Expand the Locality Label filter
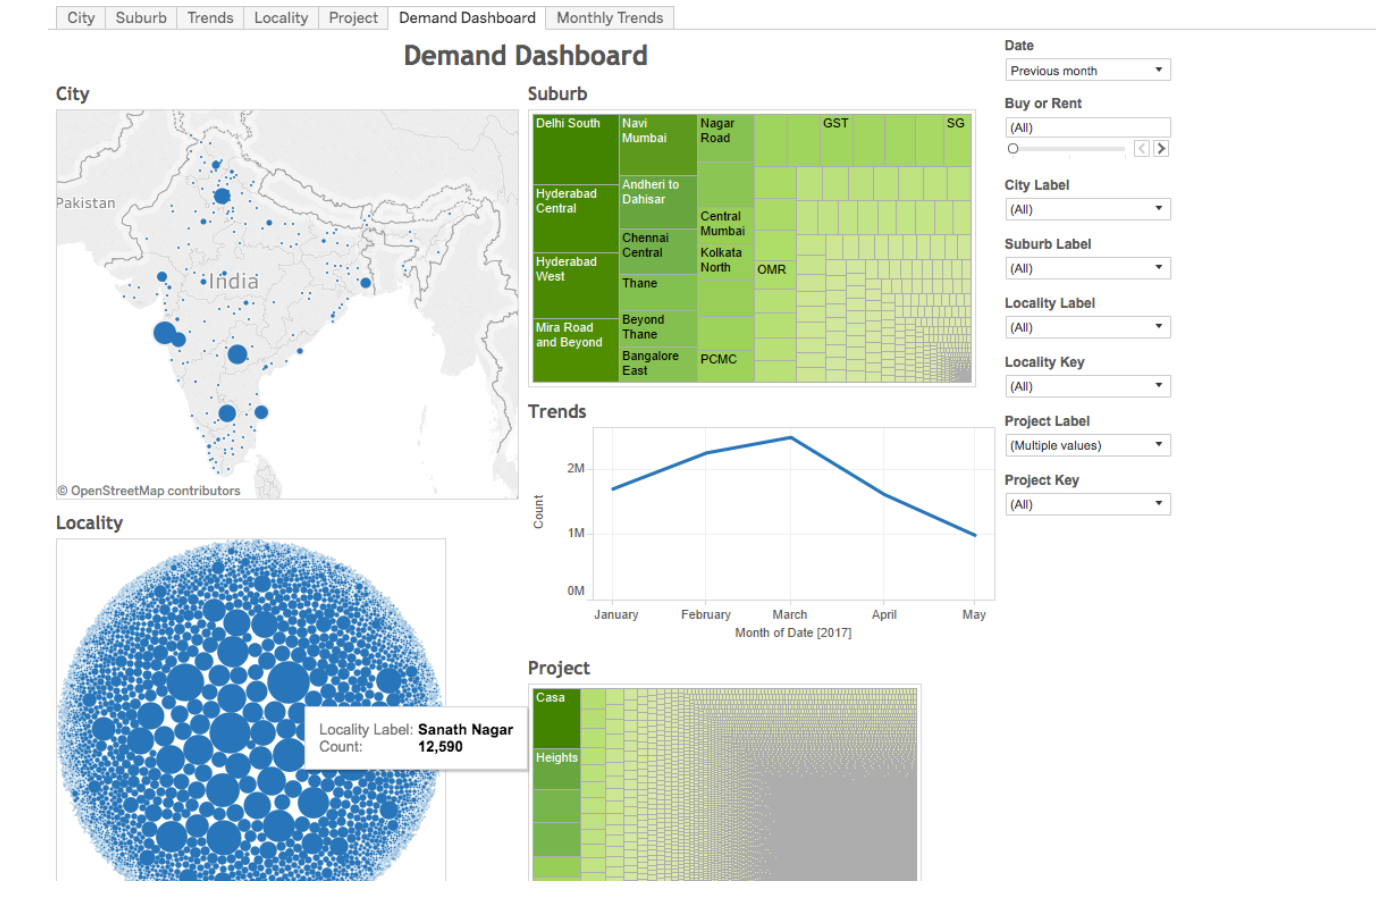Viewport: 1376px width, 922px height. pos(1087,327)
